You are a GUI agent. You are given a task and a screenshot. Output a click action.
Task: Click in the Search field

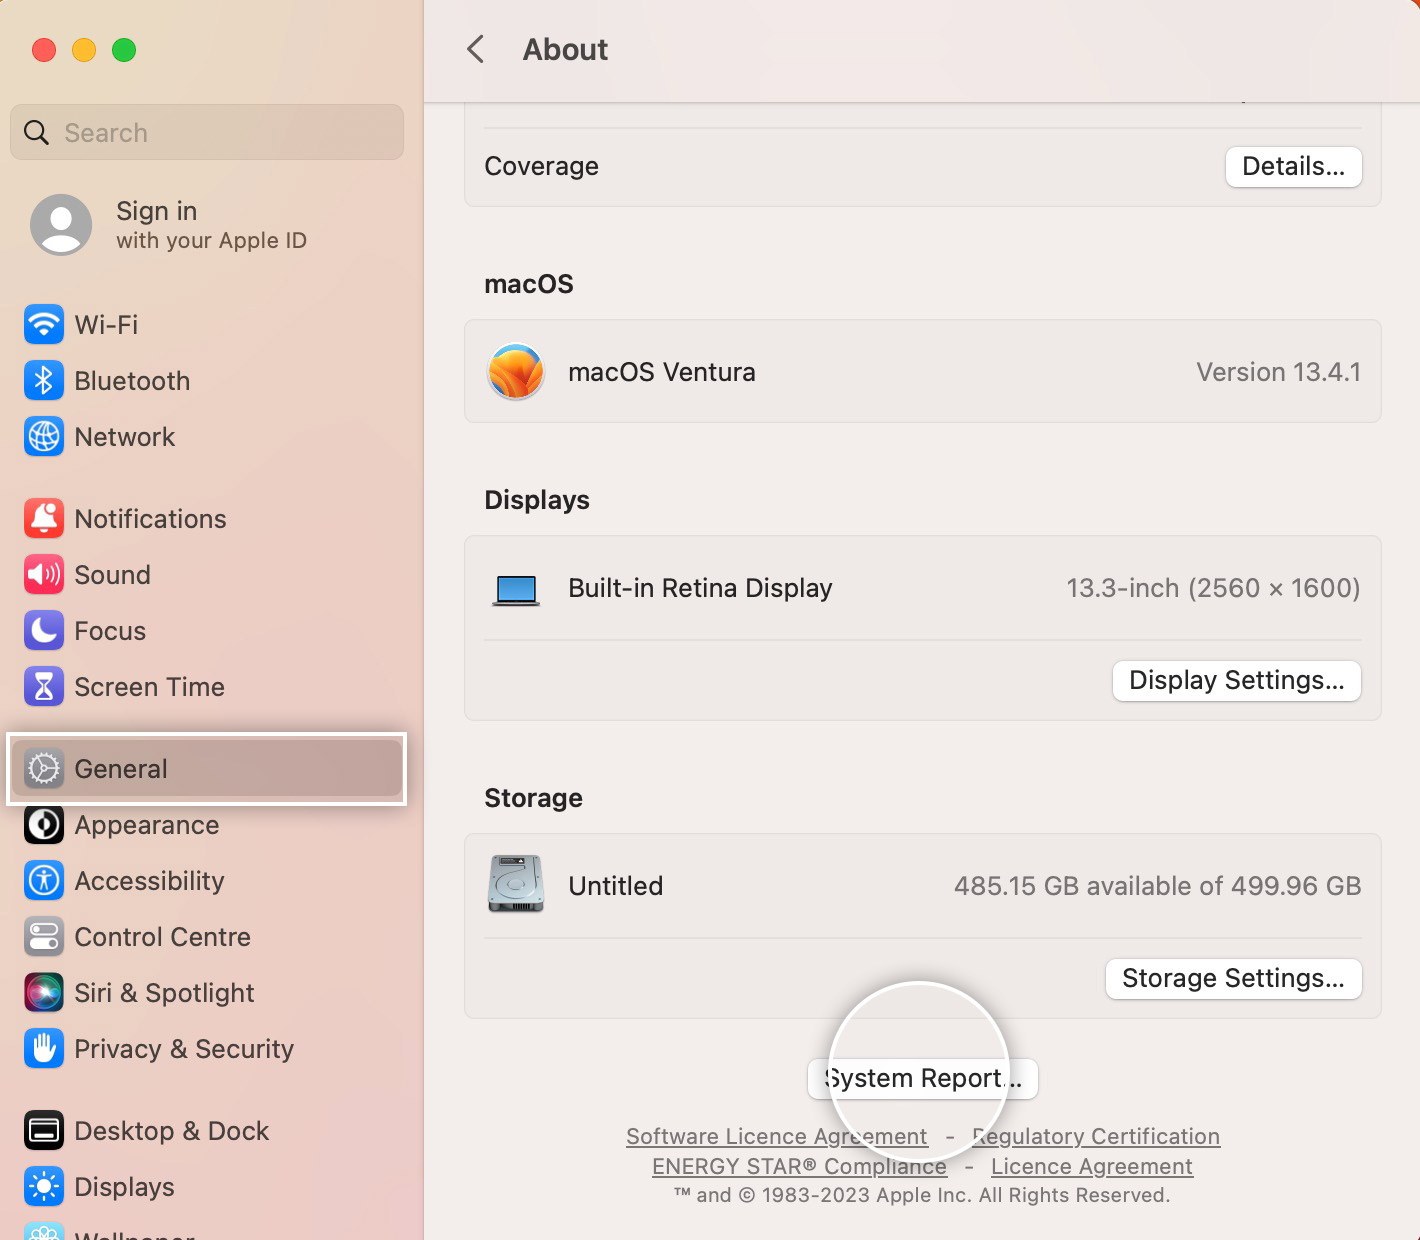click(x=207, y=132)
